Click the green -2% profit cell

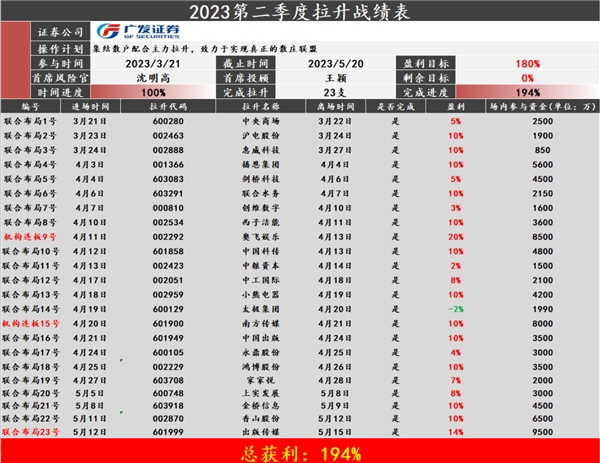coord(455,309)
